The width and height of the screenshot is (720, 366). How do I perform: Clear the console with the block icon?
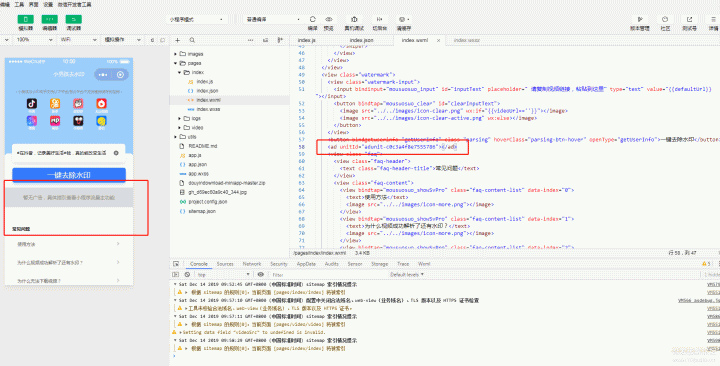(x=187, y=275)
